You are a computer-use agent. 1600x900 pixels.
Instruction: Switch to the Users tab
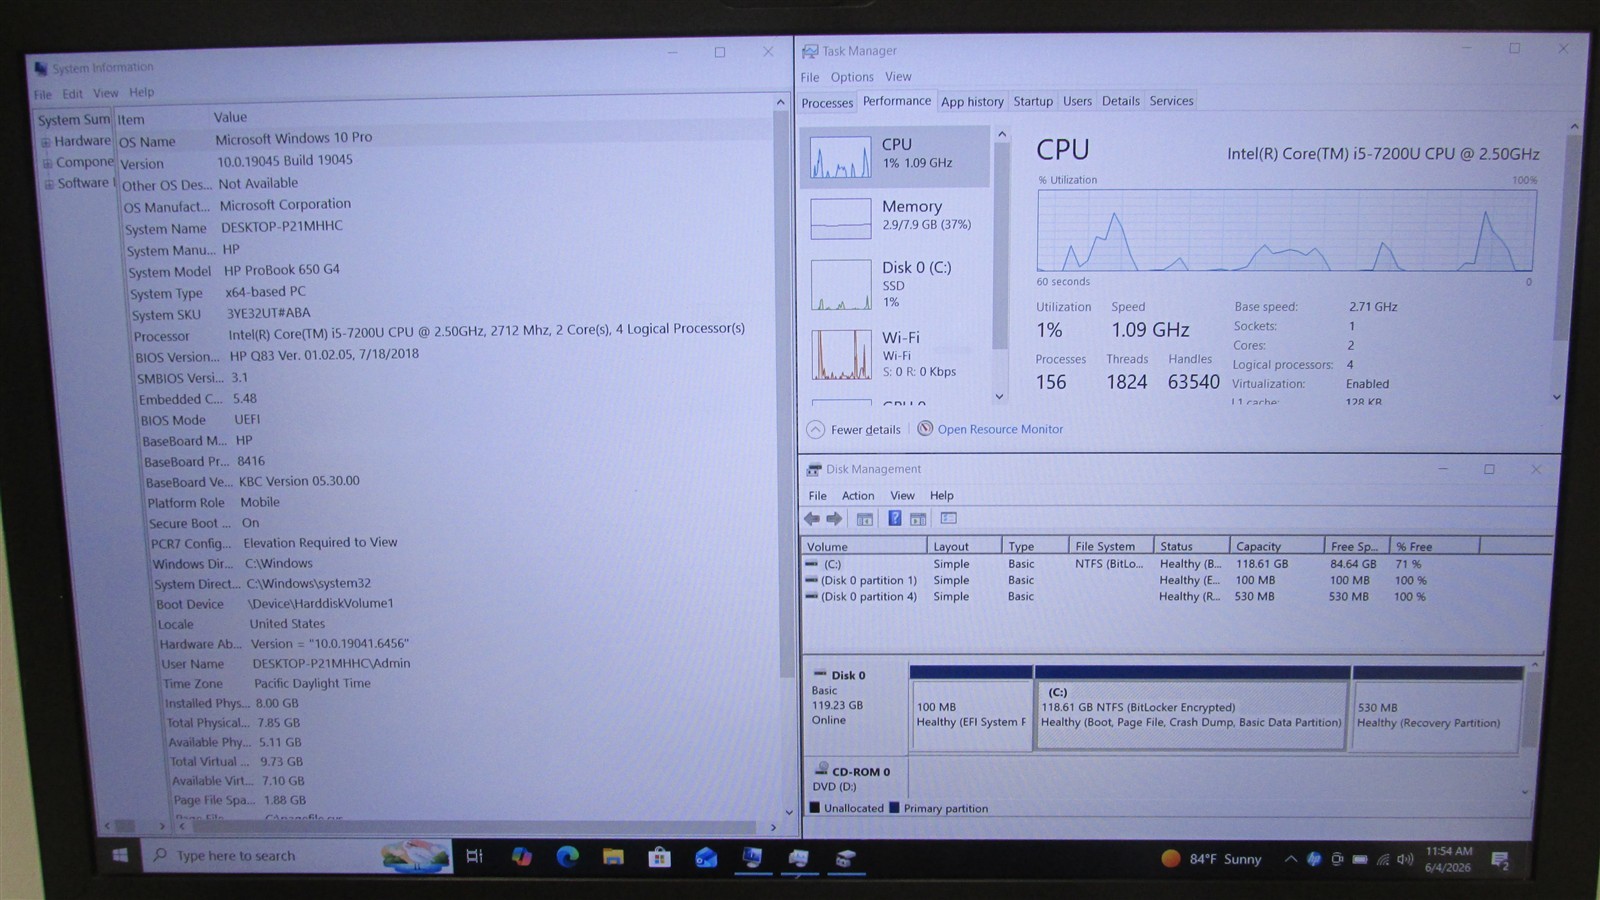click(x=1077, y=101)
